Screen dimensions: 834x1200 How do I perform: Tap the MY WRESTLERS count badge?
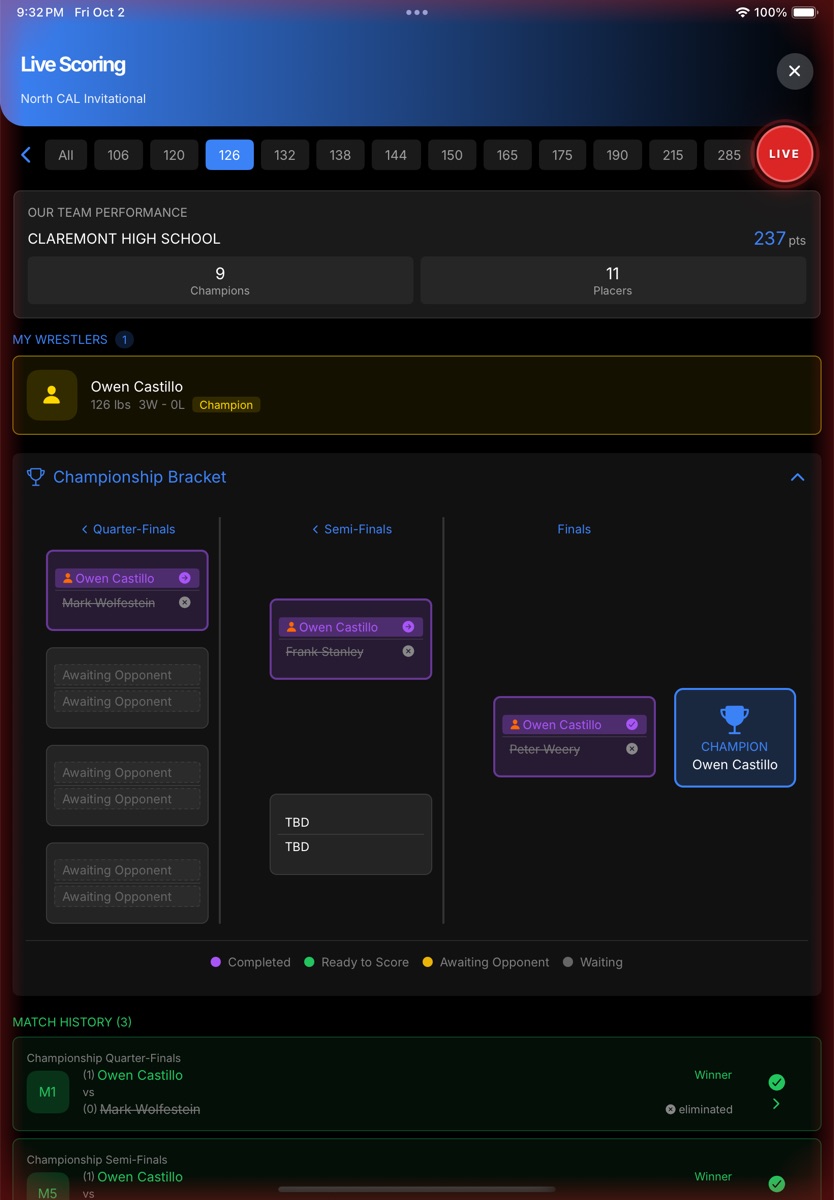pyautogui.click(x=124, y=340)
